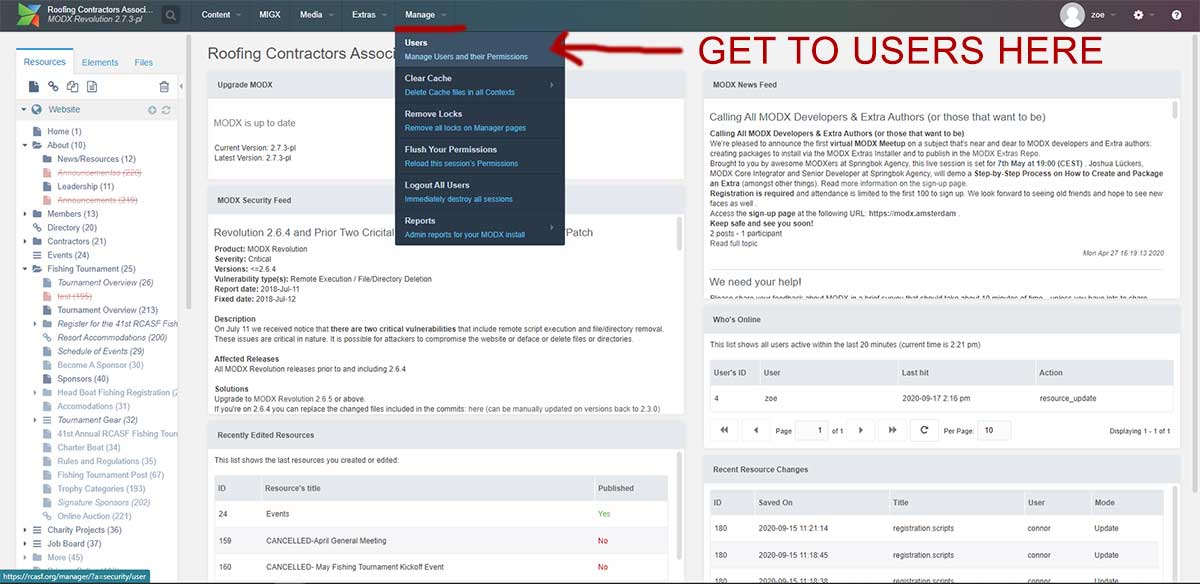This screenshot has height=584, width=1200.
Task: Click the MODX logo icon
Action: pos(28,15)
